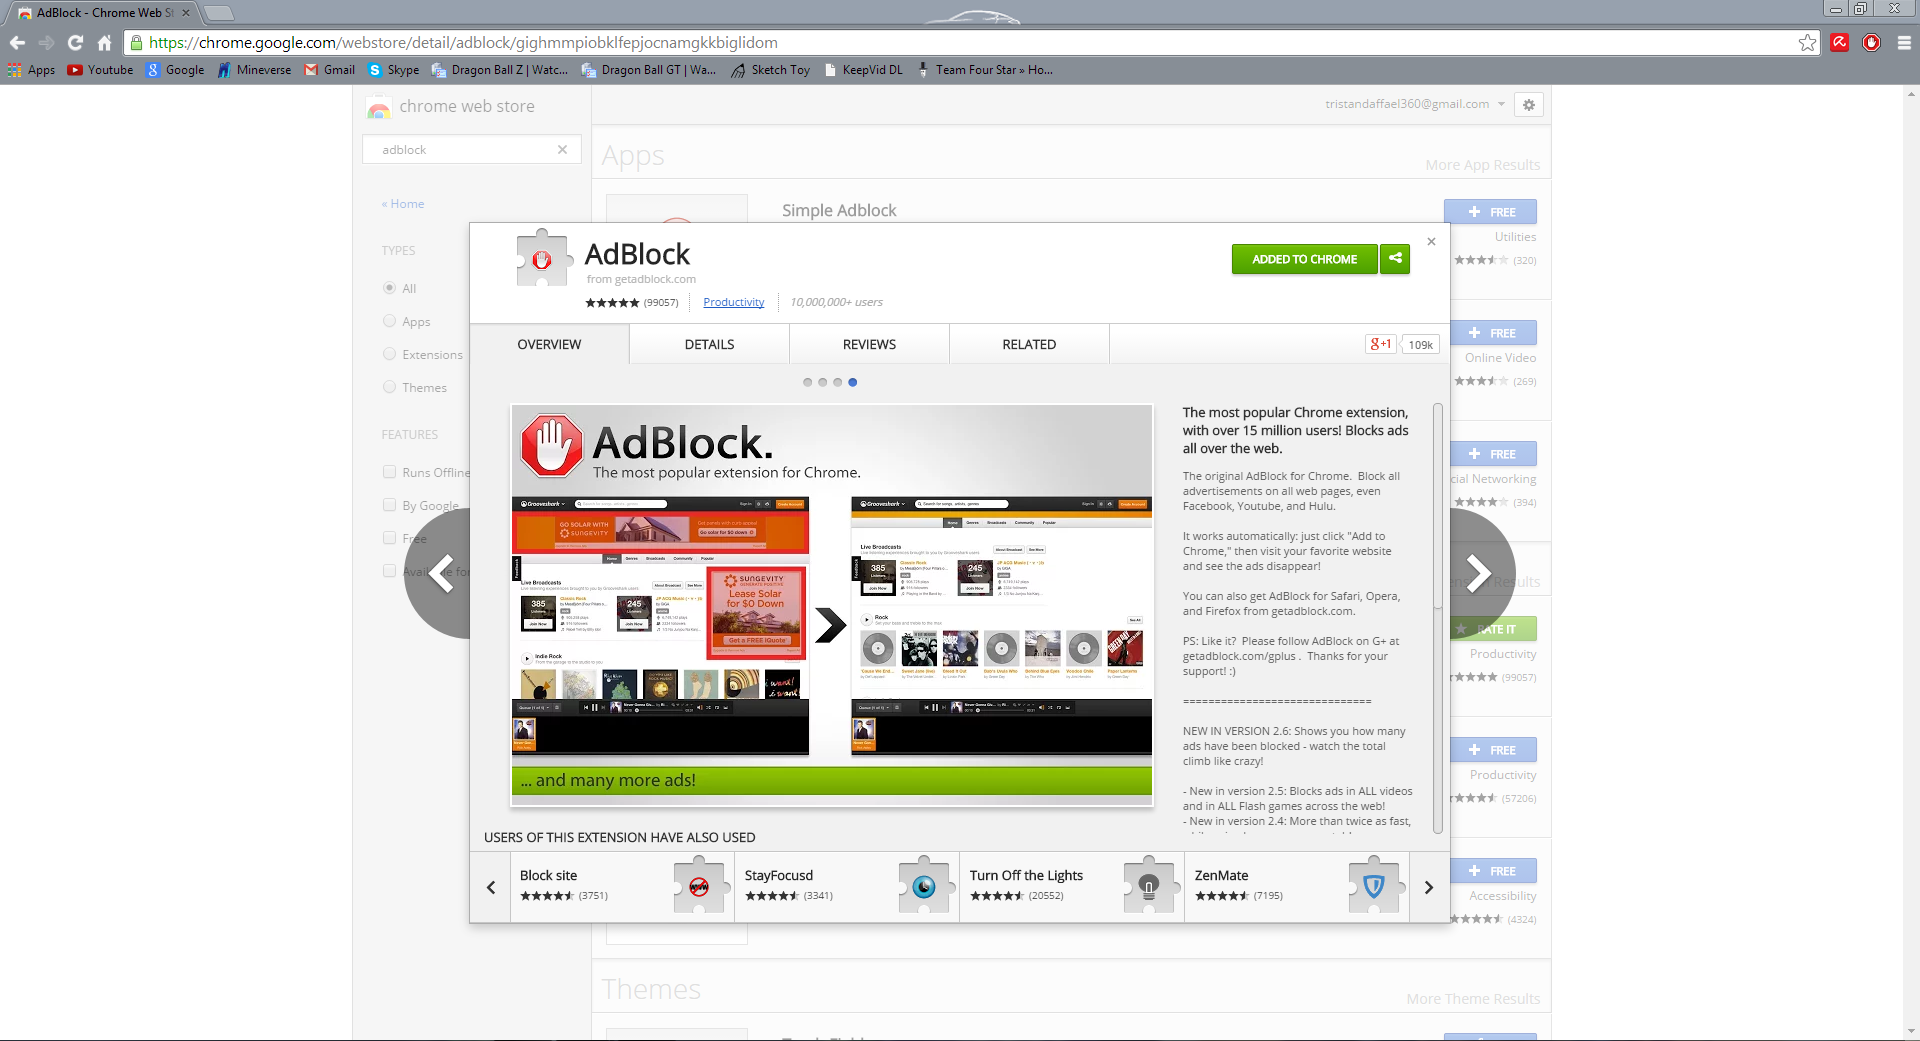Check the By Google checkbox
The width and height of the screenshot is (1920, 1041).
389,505
